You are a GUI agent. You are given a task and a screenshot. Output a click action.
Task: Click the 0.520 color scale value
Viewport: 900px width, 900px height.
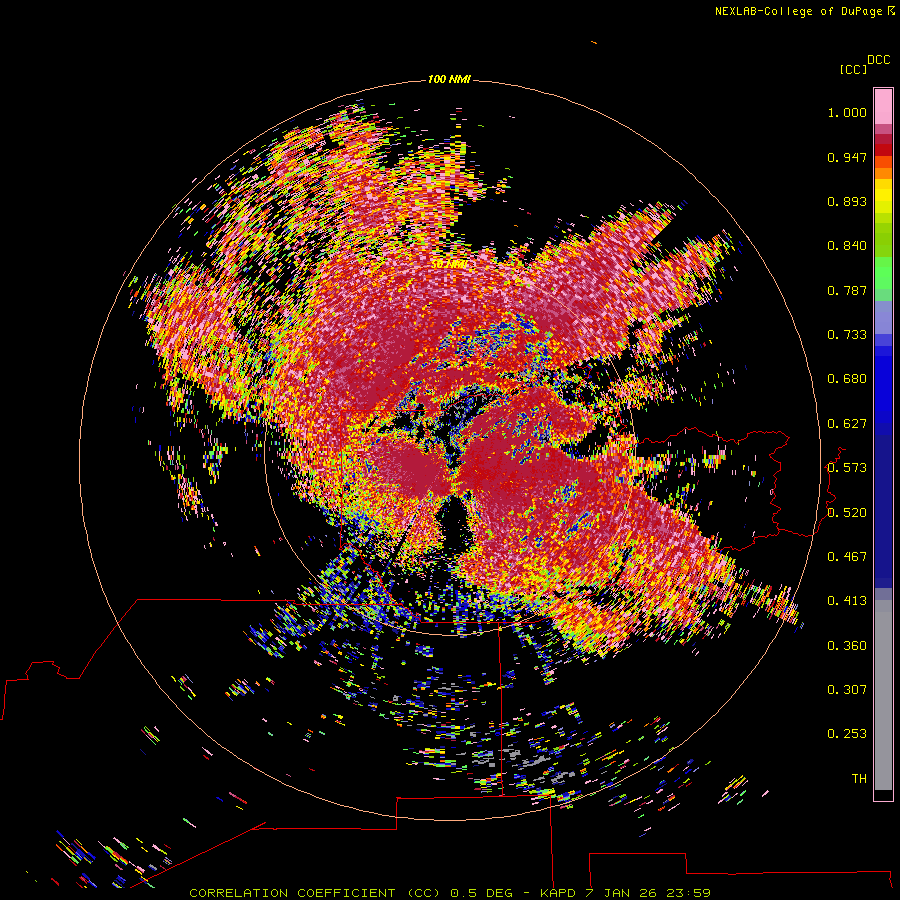click(x=847, y=513)
